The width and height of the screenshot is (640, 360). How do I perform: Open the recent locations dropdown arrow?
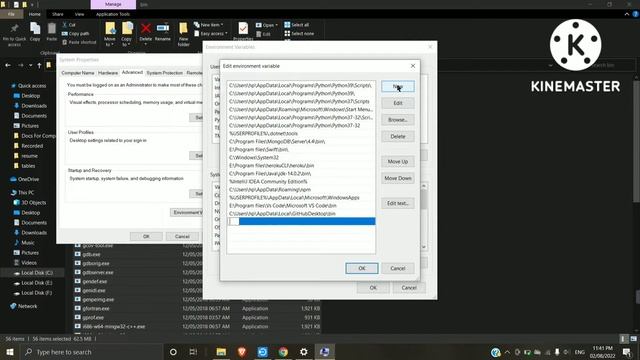[31, 65]
